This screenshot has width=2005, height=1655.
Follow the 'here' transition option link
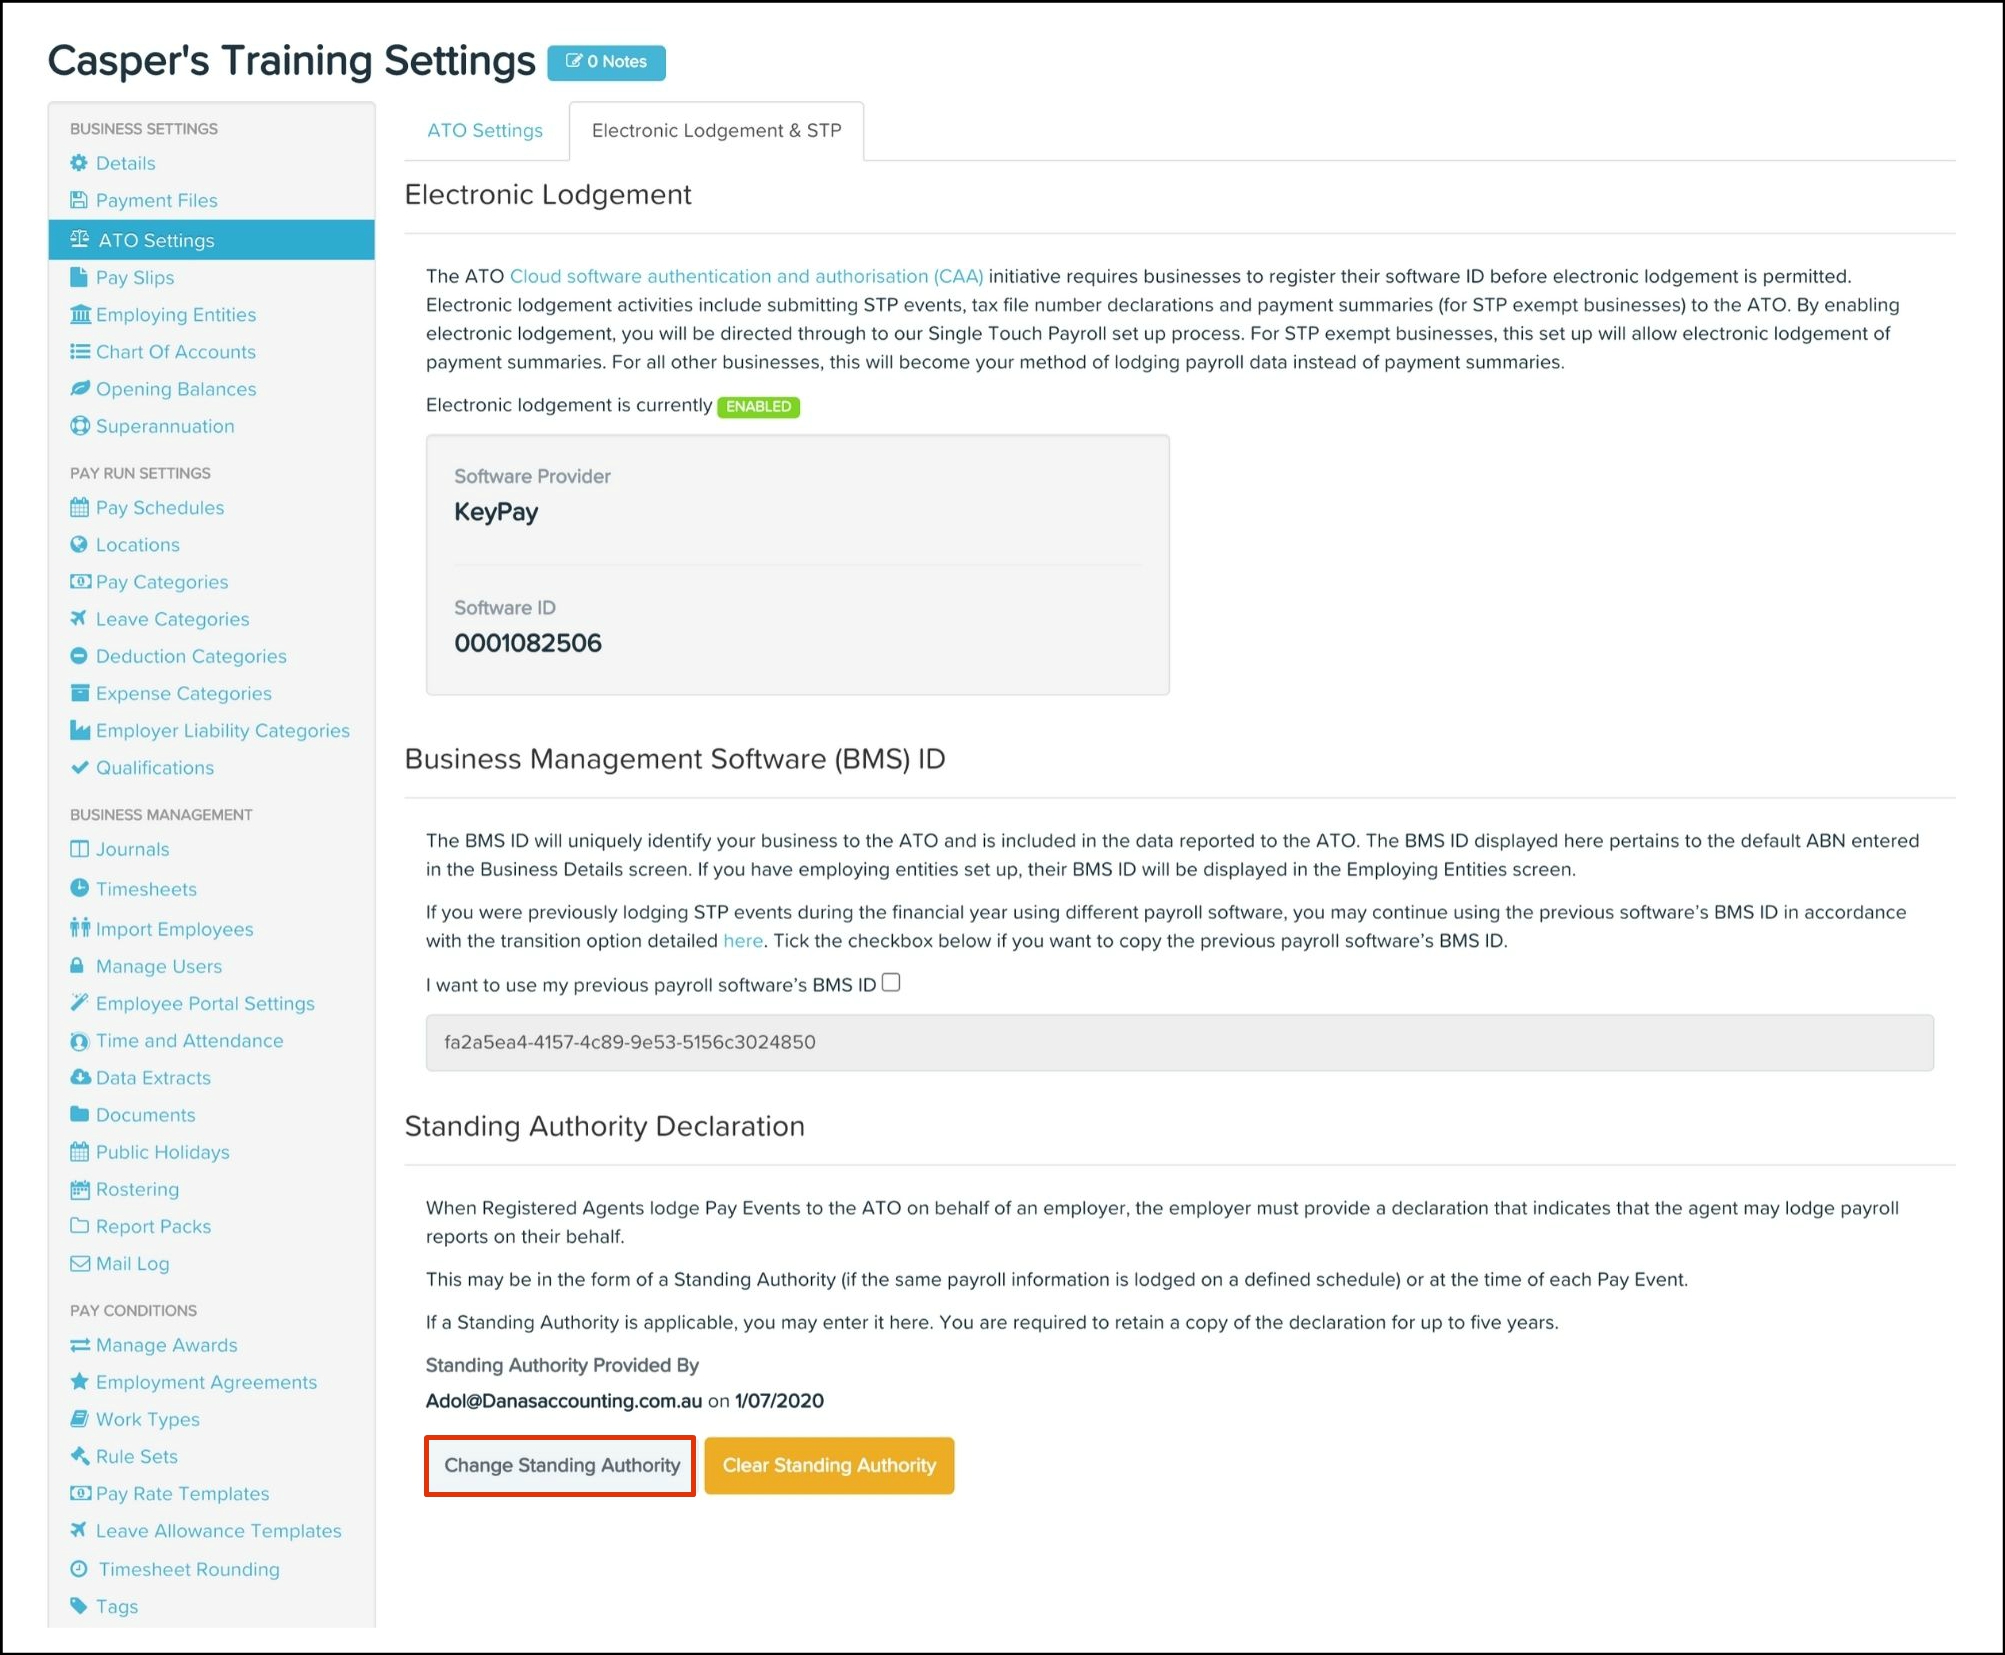[x=742, y=941]
